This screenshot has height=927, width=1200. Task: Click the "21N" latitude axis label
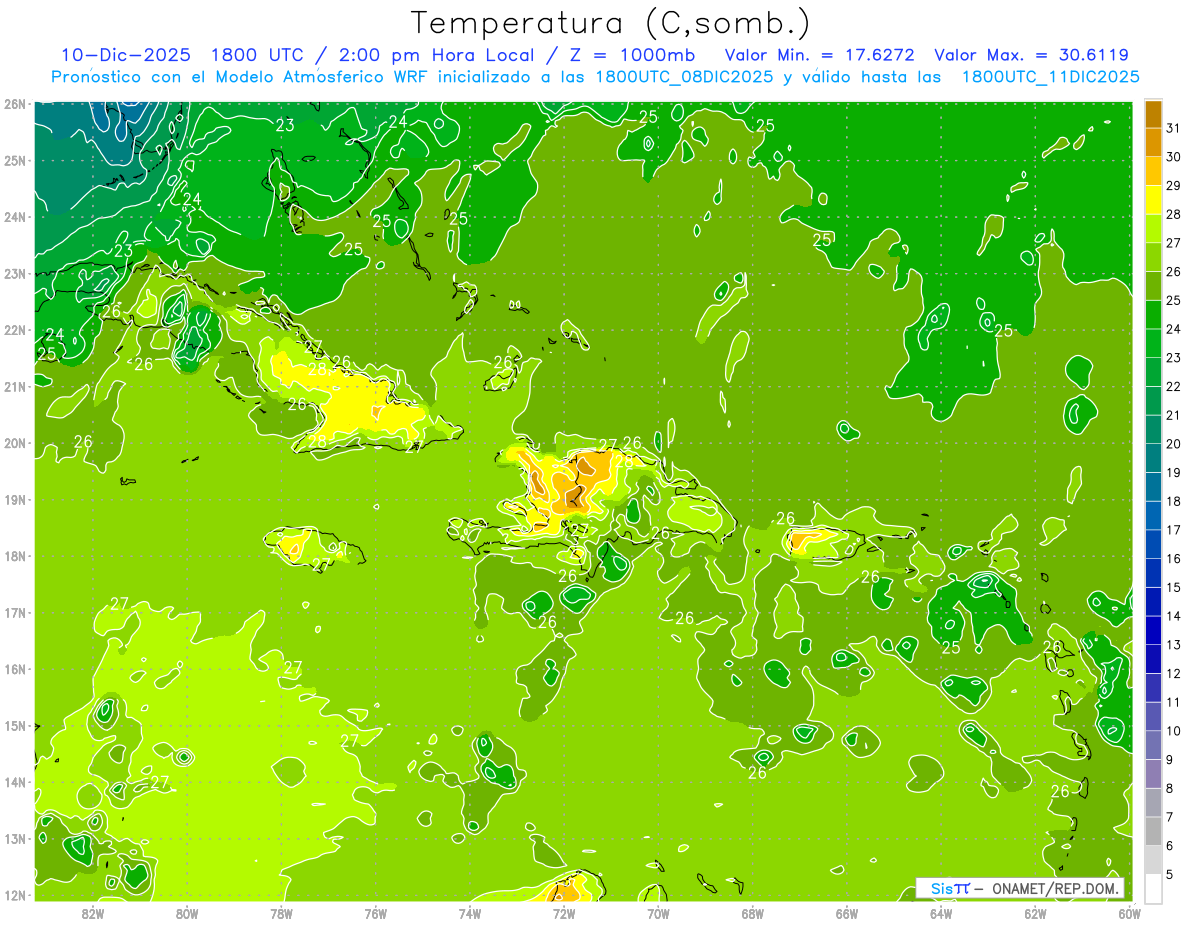tap(15, 386)
